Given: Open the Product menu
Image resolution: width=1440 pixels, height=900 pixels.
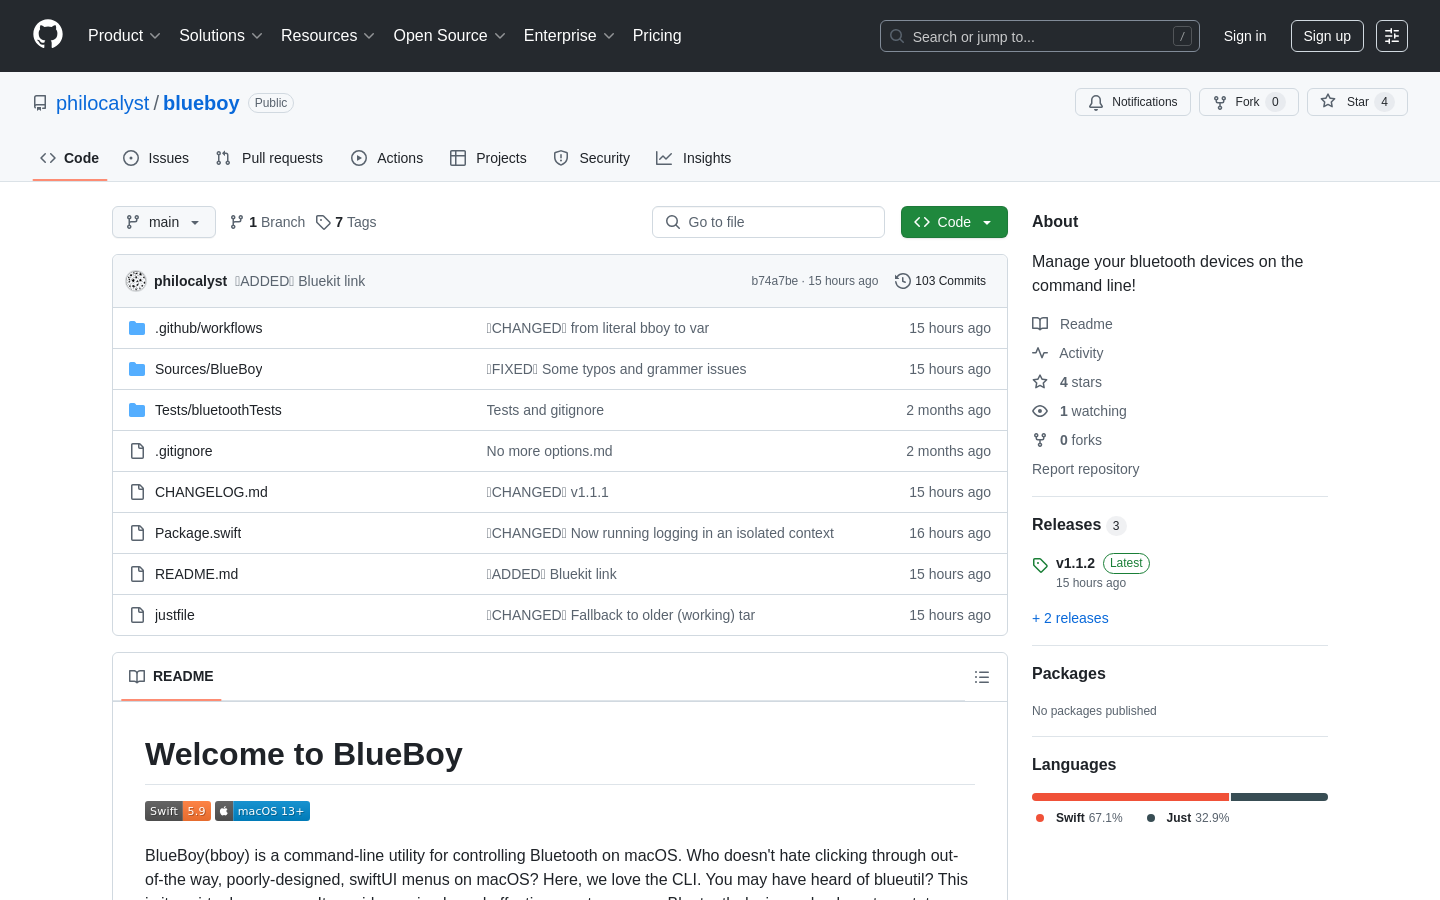Looking at the screenshot, I should tap(124, 36).
